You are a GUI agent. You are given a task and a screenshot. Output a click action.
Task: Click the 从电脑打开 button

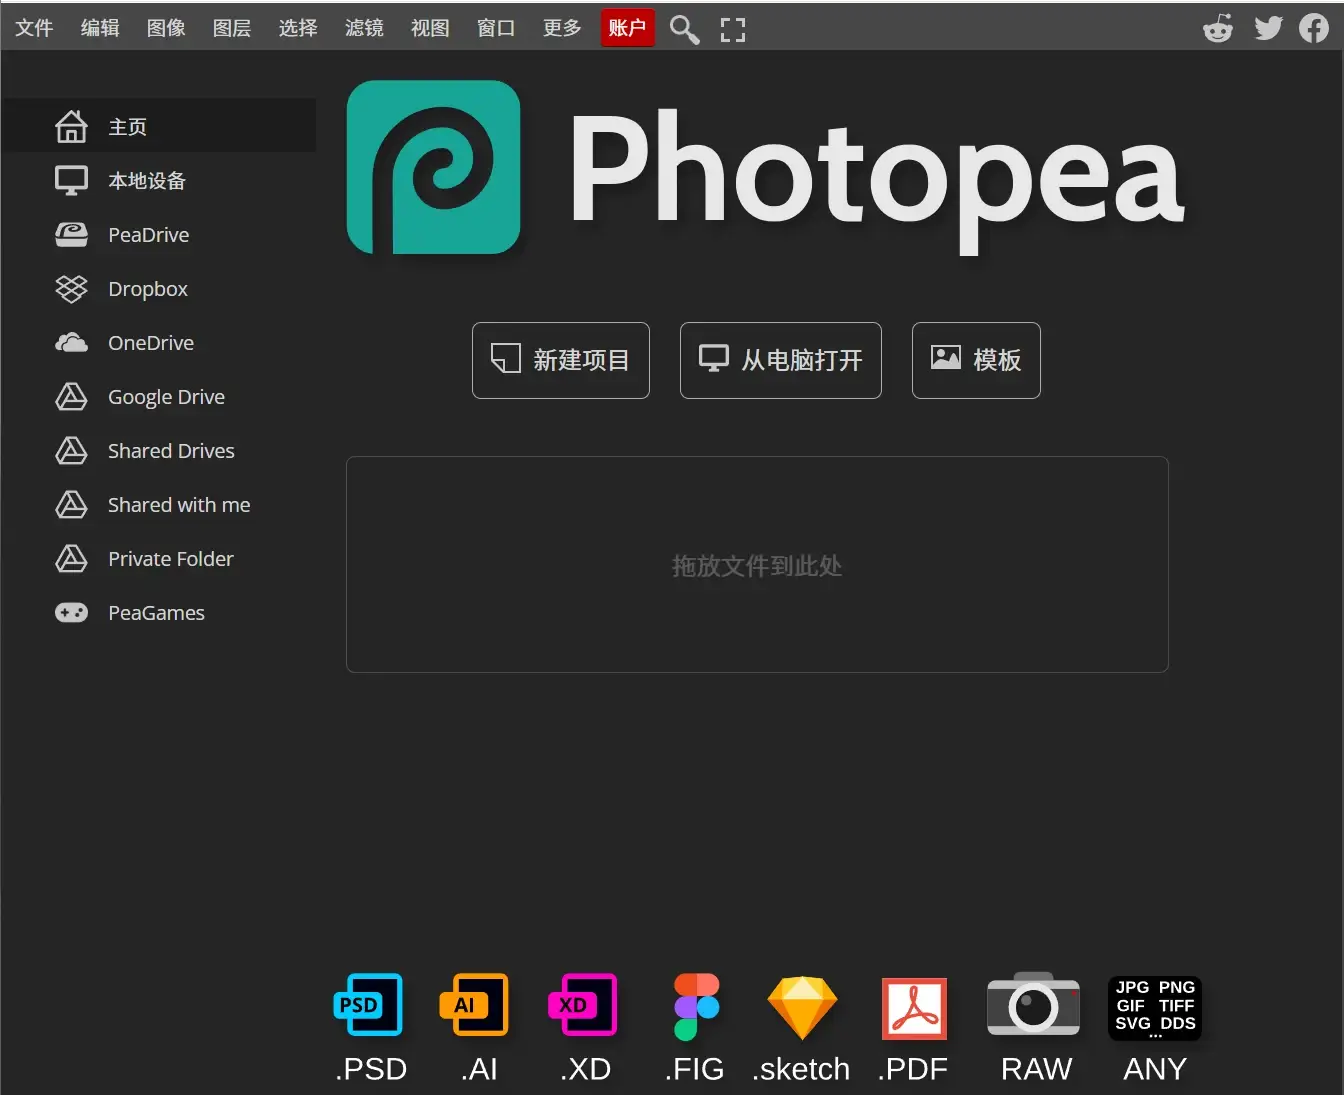click(x=781, y=360)
